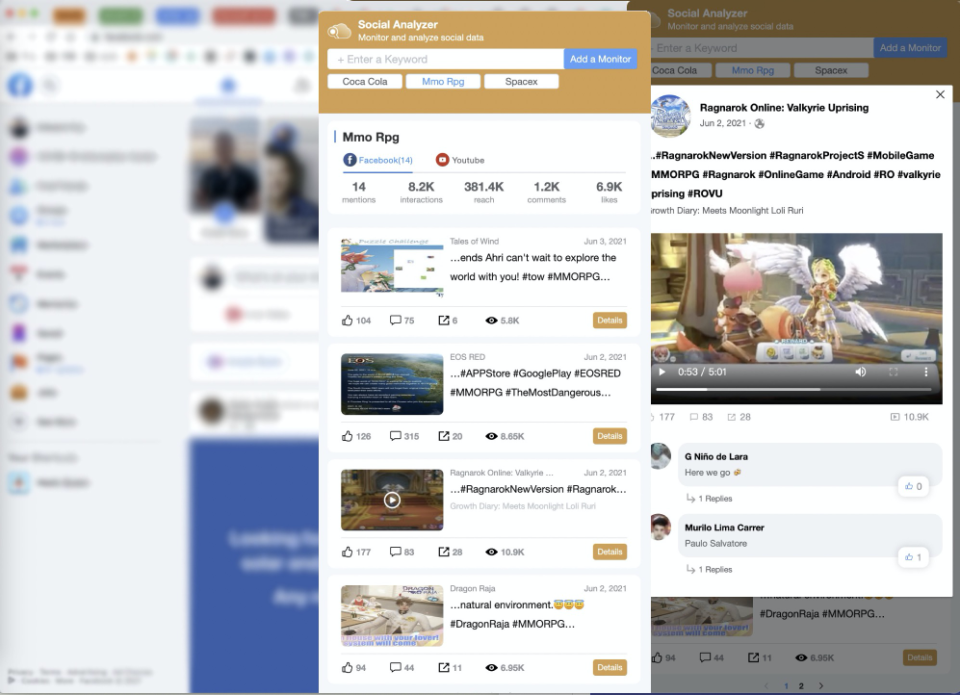The image size is (960, 695).
Task: Open the Ragnarok video thumbnail in the list
Action: click(392, 500)
